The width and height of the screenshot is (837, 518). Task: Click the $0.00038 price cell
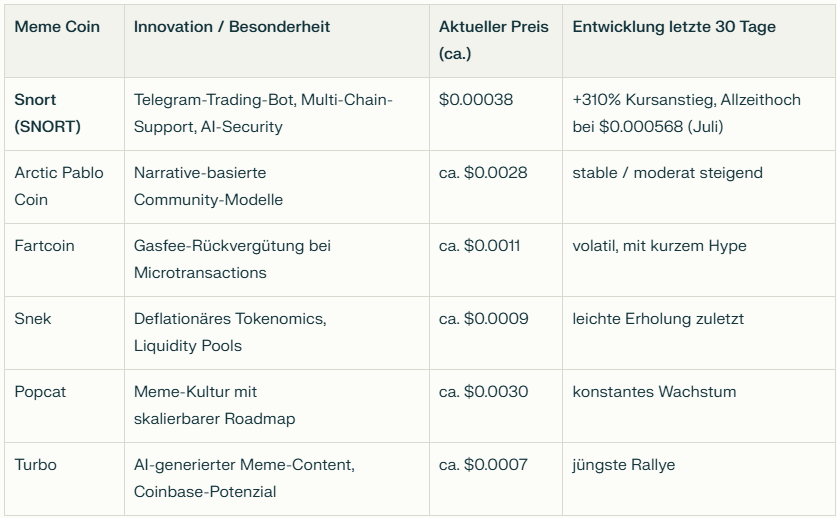pyautogui.click(x=476, y=100)
